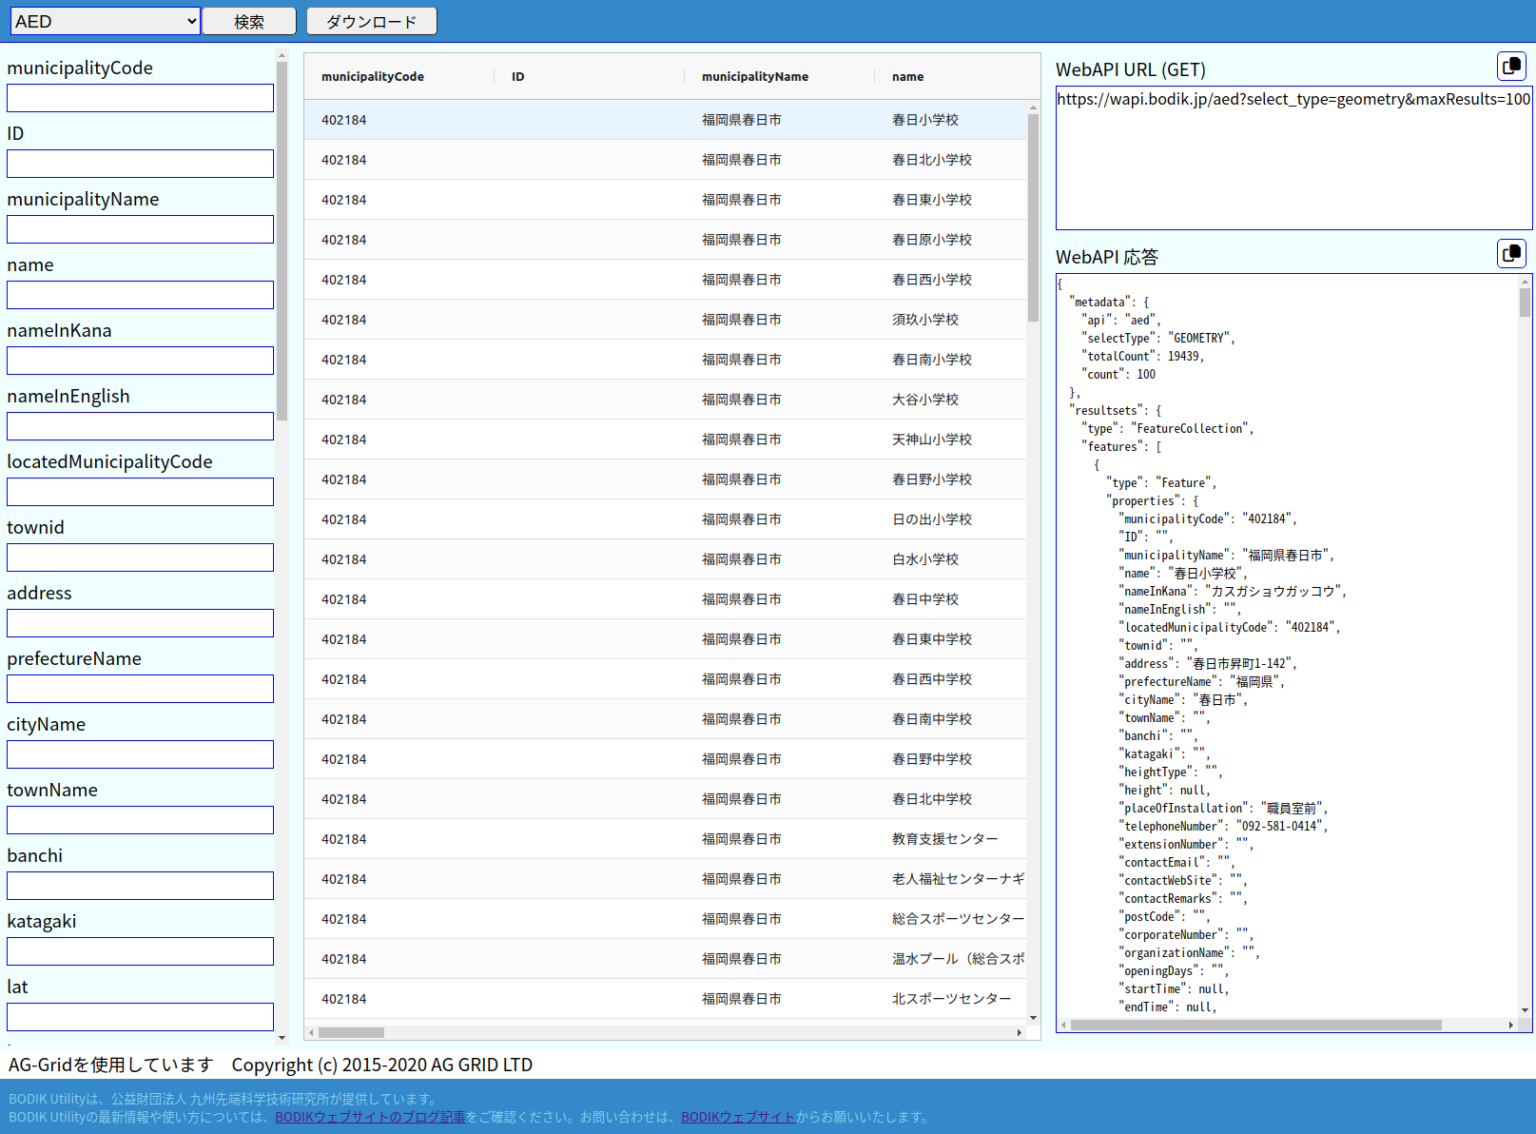
Task: Focus the municipalityCode filter input
Action: [x=140, y=98]
